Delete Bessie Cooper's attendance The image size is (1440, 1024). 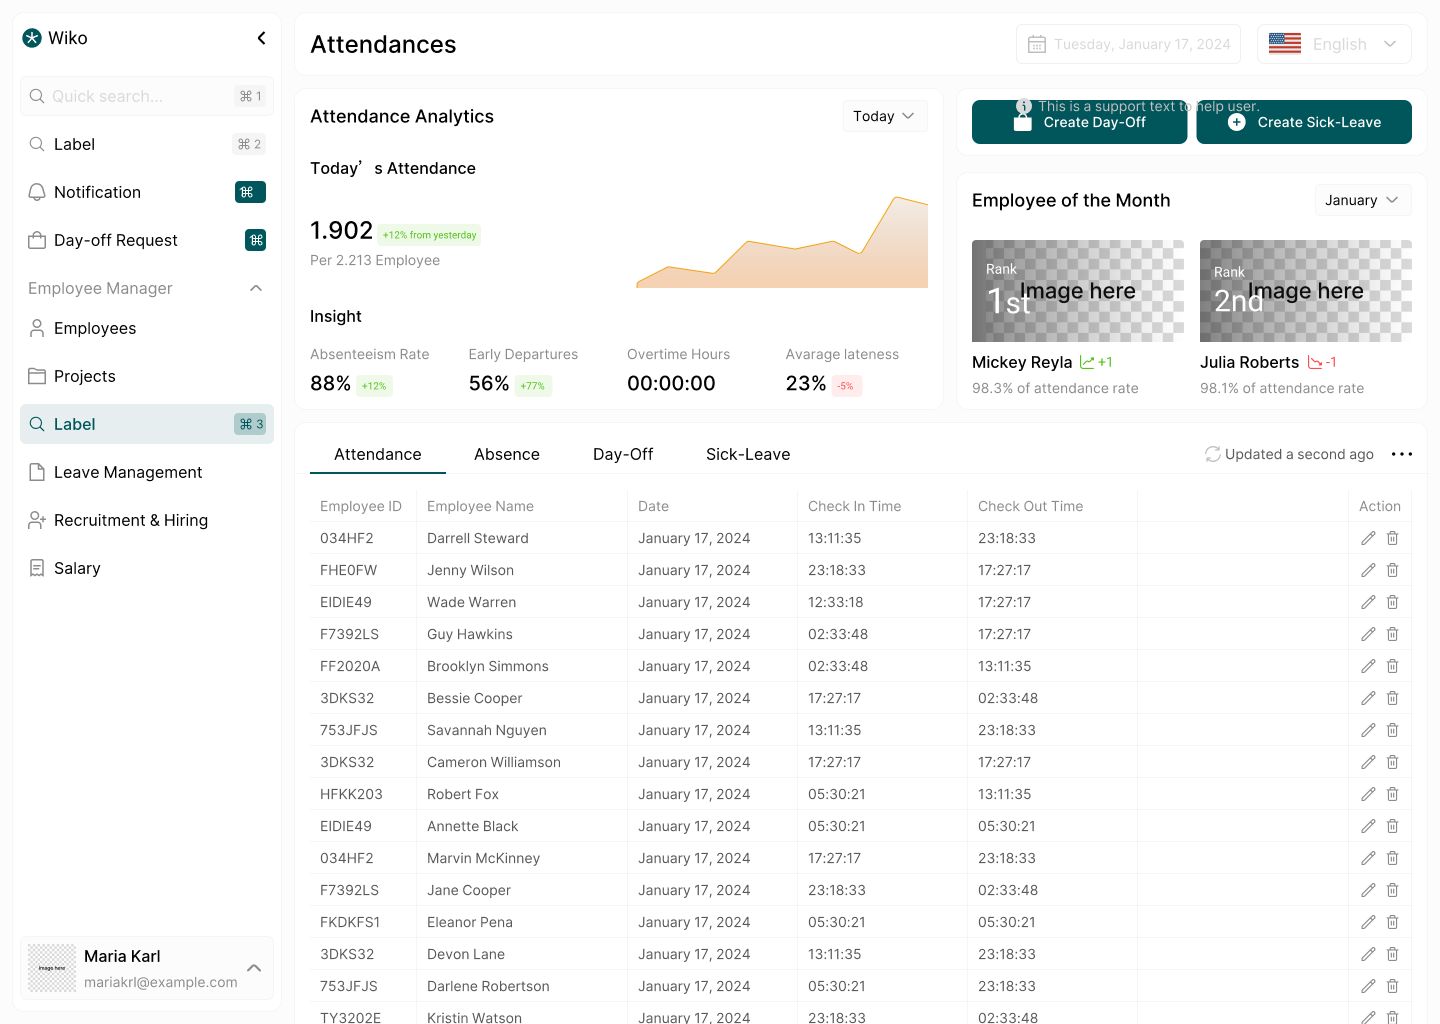(x=1393, y=698)
